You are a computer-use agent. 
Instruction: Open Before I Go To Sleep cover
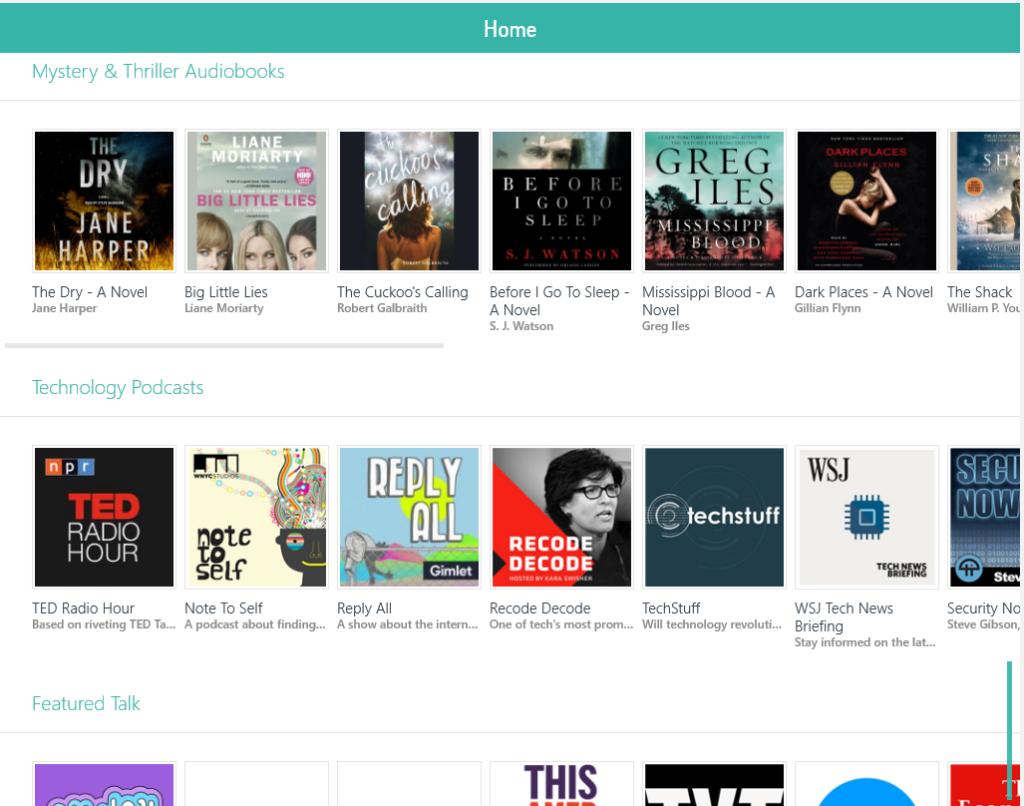click(562, 201)
